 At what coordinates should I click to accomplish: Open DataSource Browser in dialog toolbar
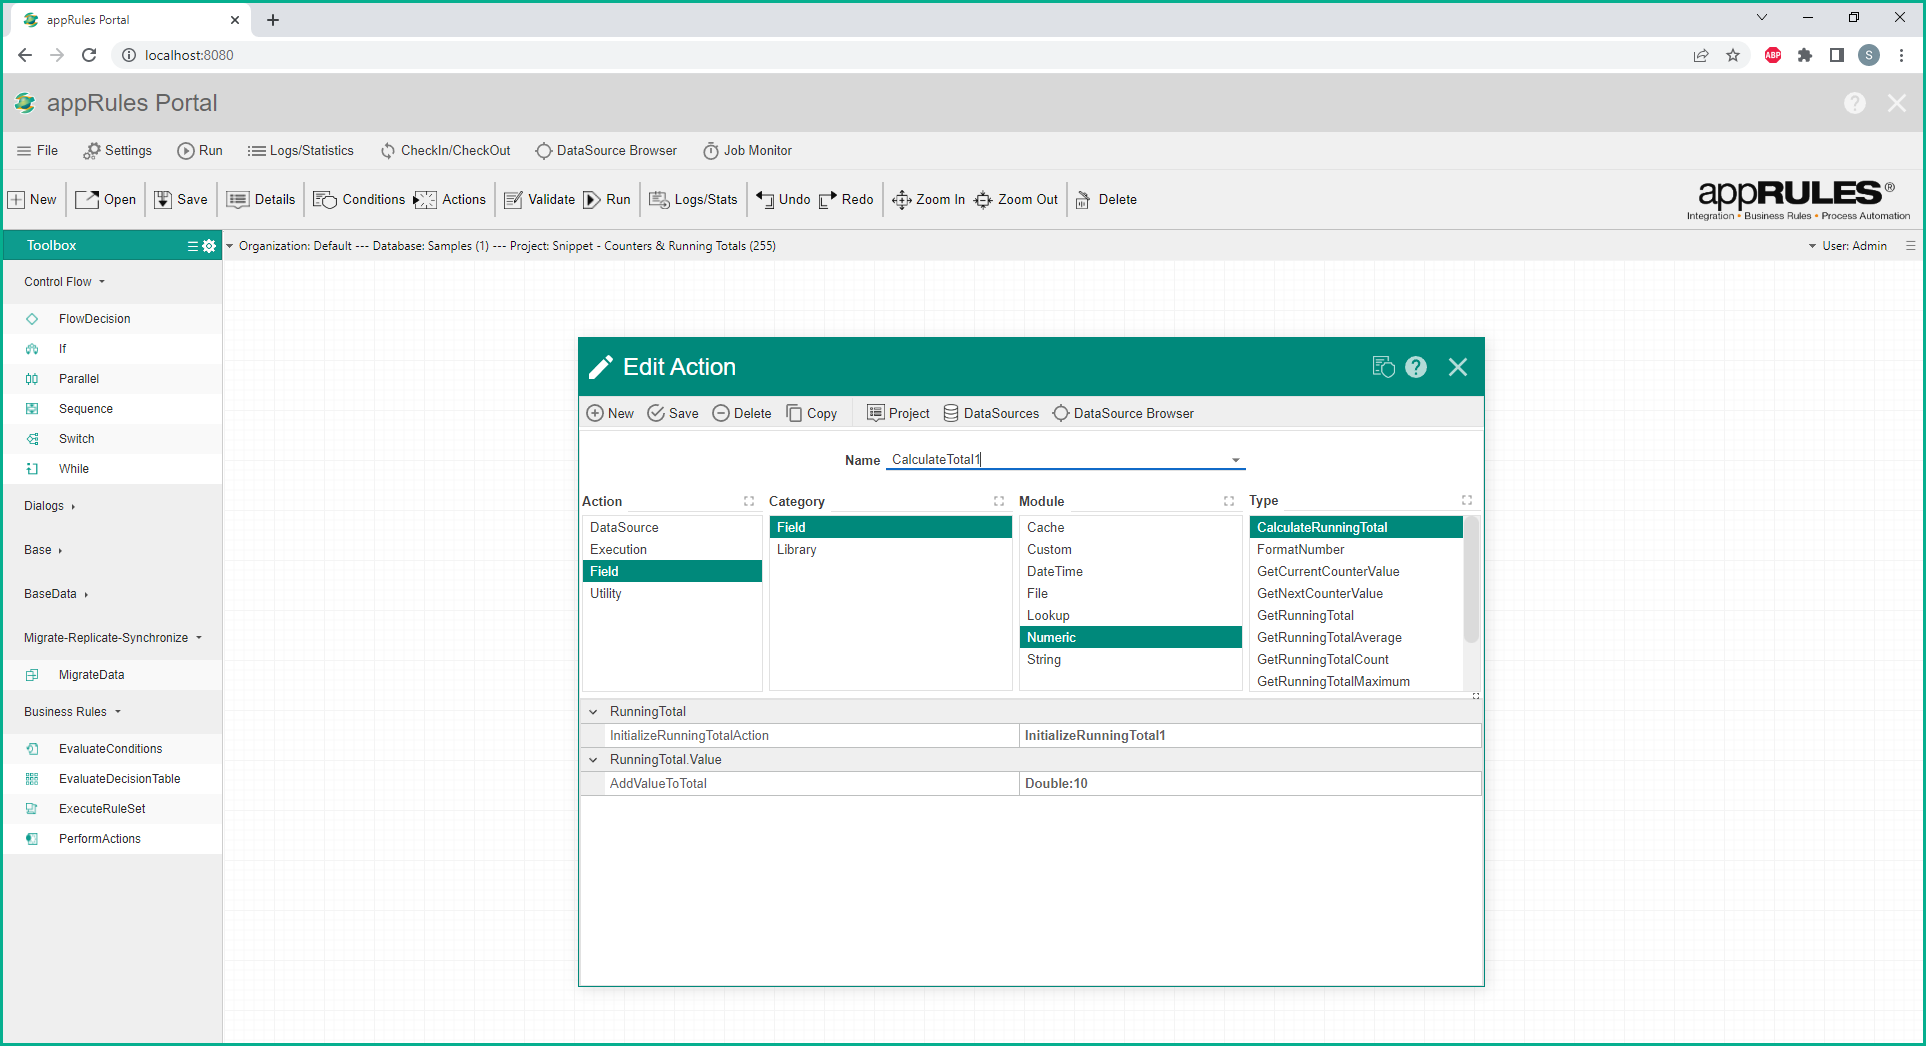[1123, 414]
